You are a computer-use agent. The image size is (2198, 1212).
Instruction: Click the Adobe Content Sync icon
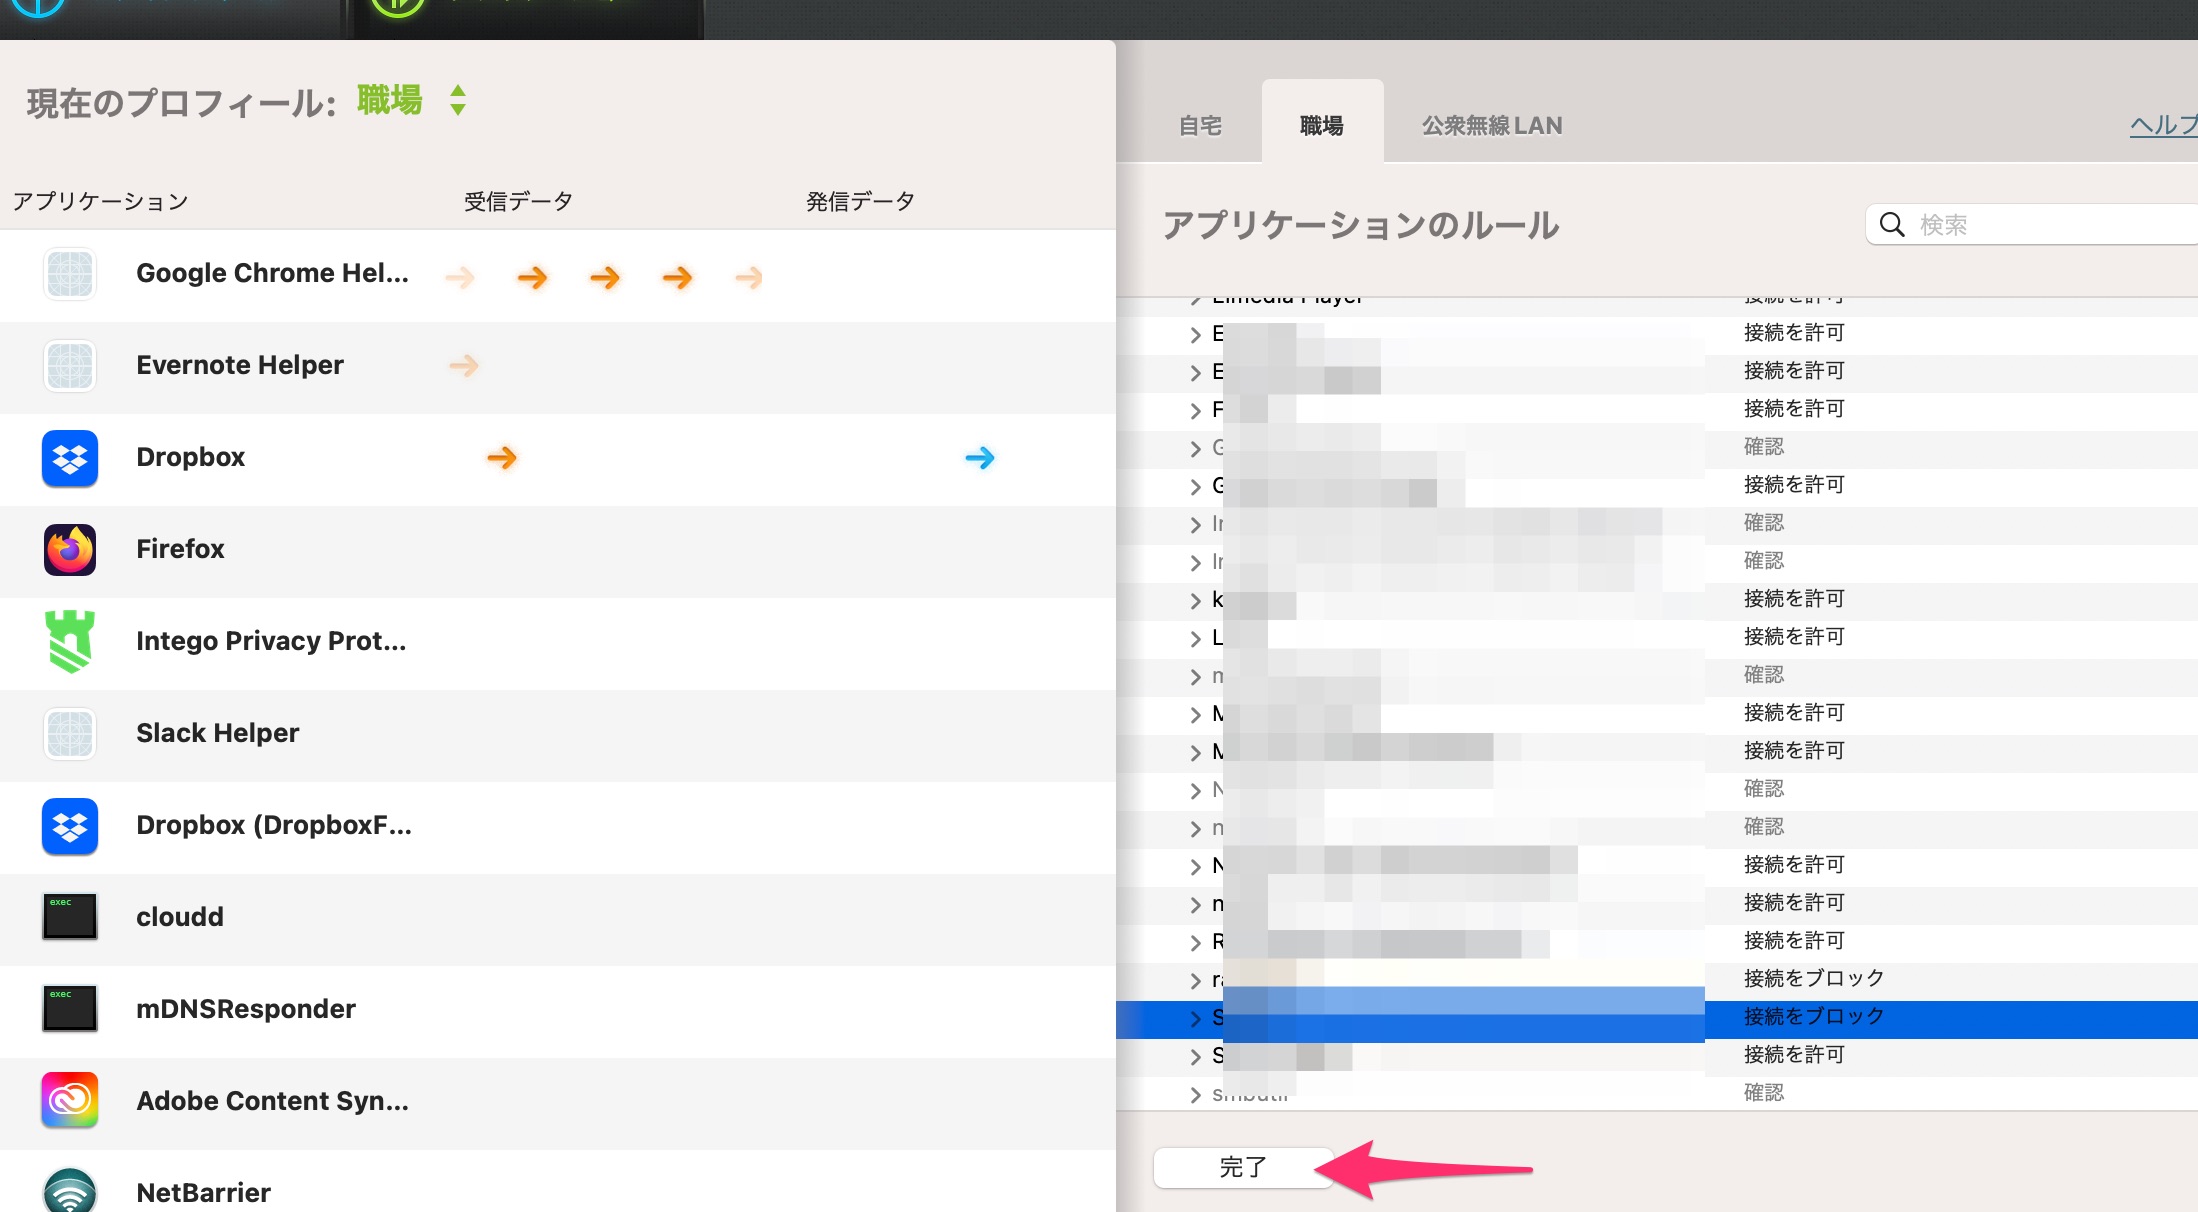70,1100
